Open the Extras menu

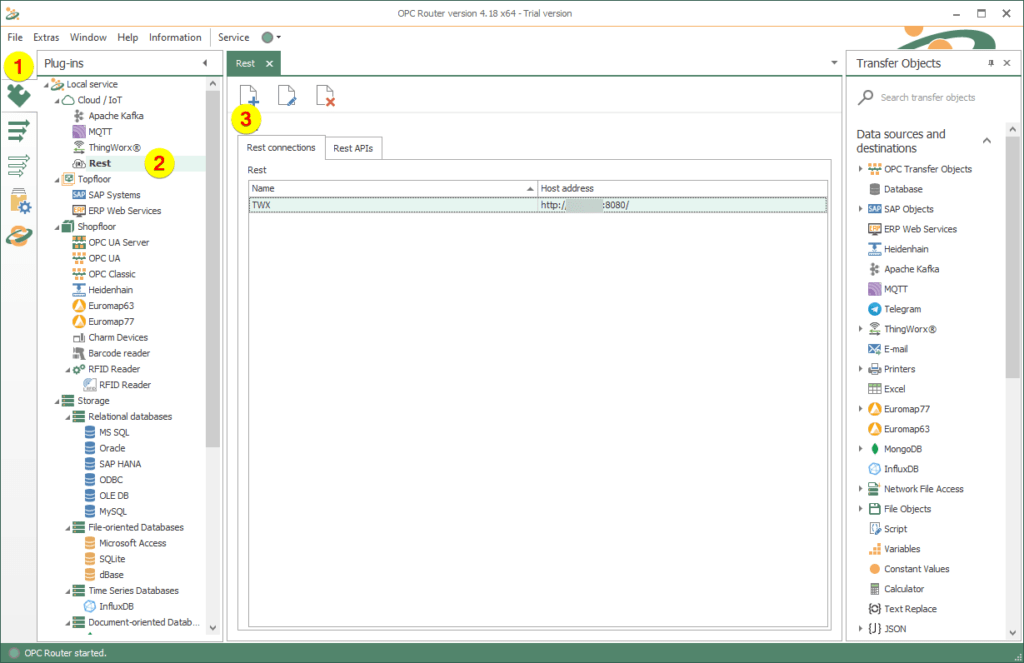point(46,38)
